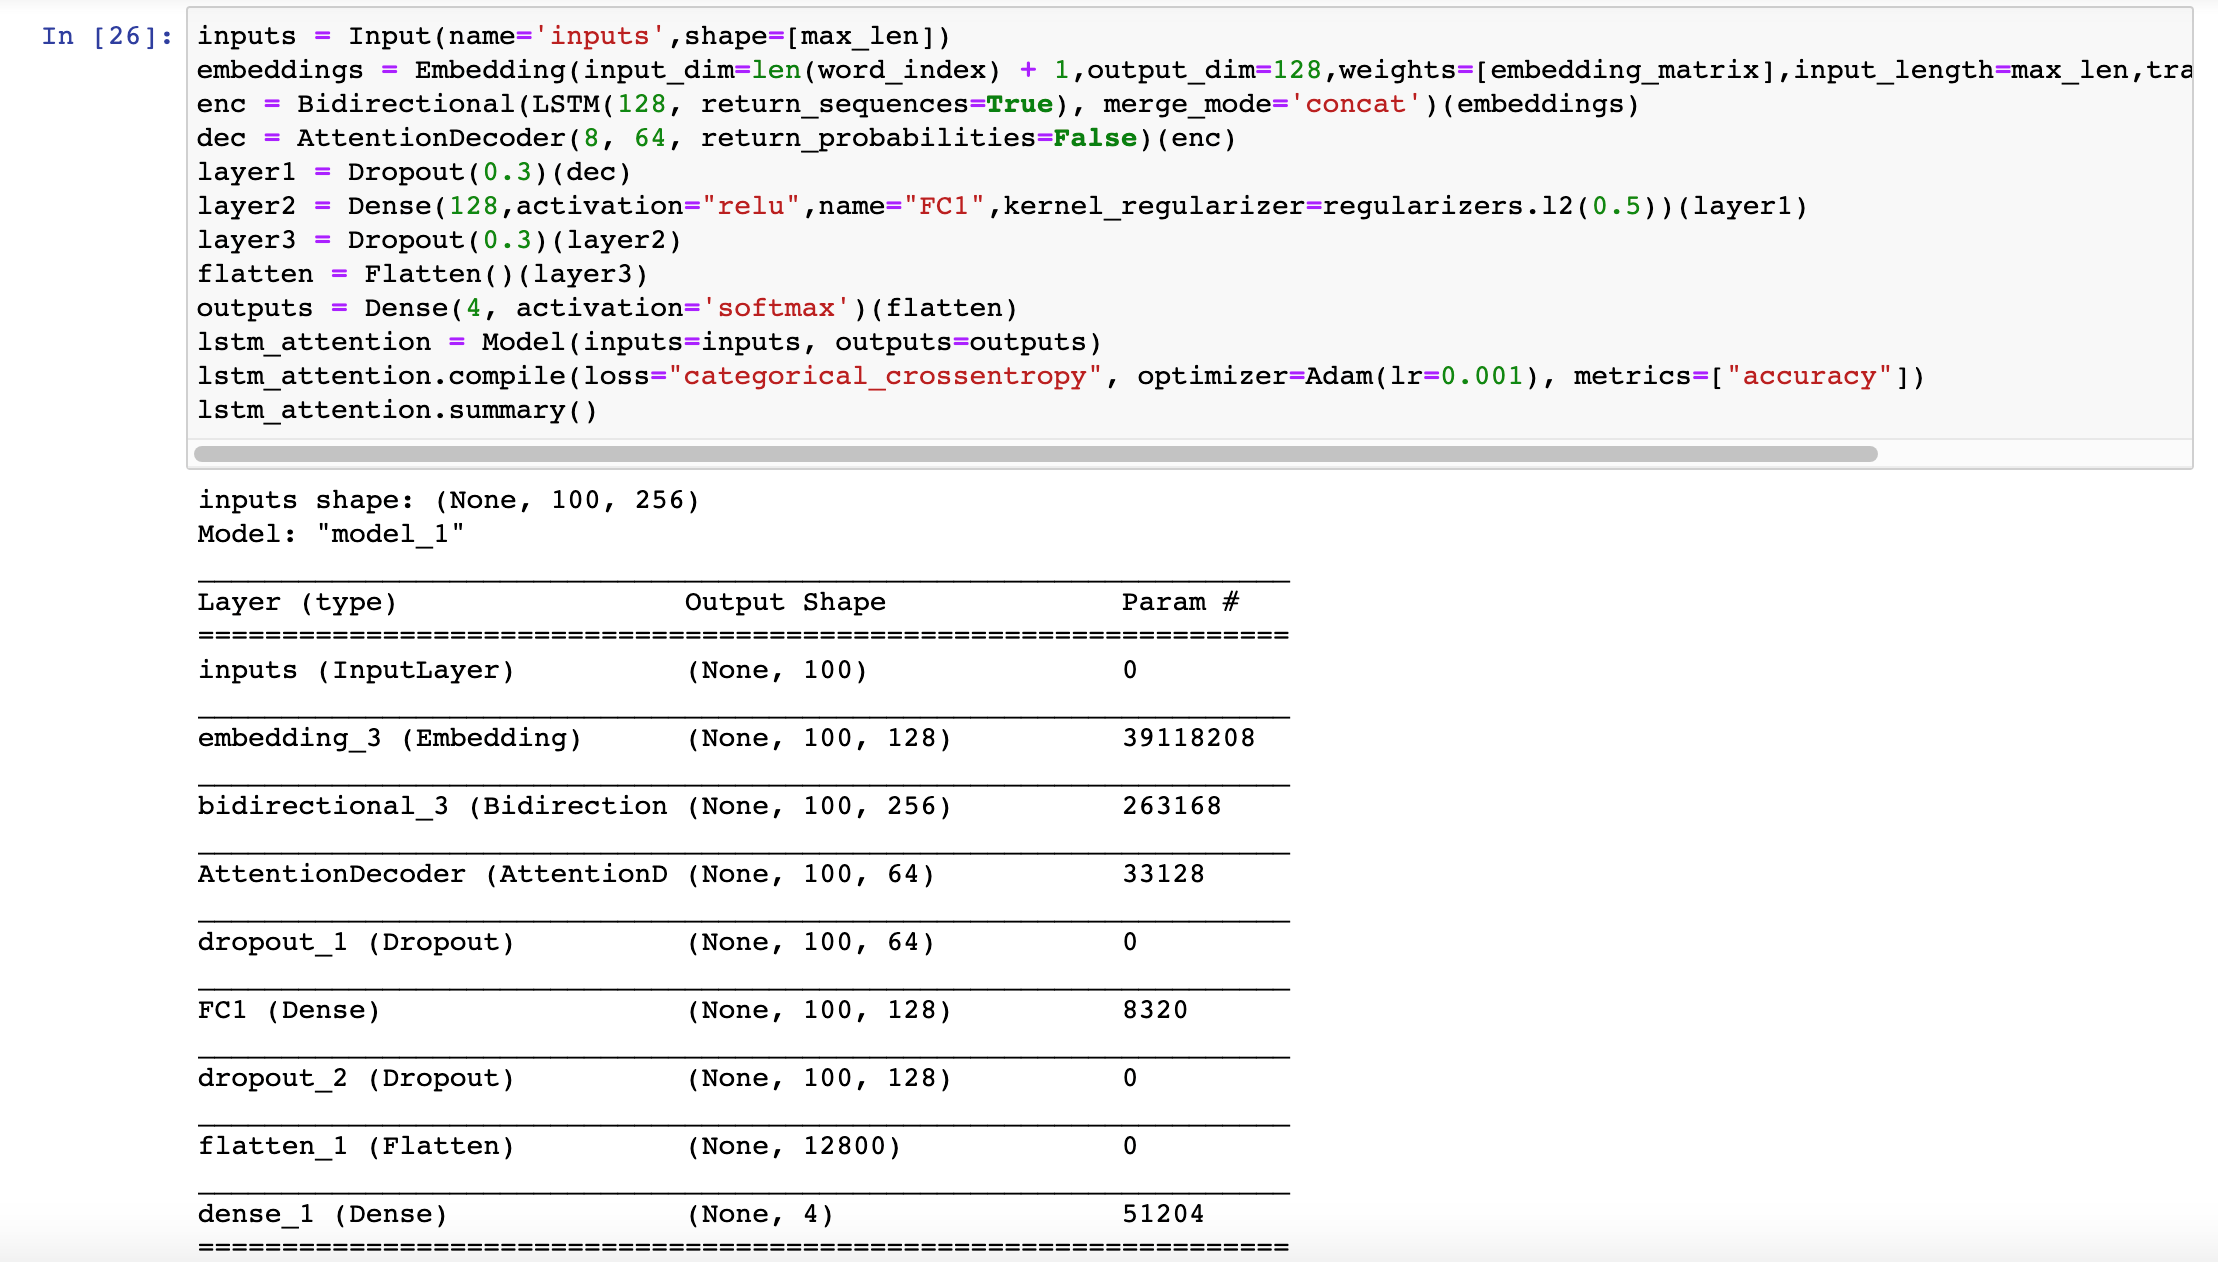Click the layer3 = Dropout(0.3)(layer2) line
This screenshot has width=2218, height=1262.
coord(439,240)
